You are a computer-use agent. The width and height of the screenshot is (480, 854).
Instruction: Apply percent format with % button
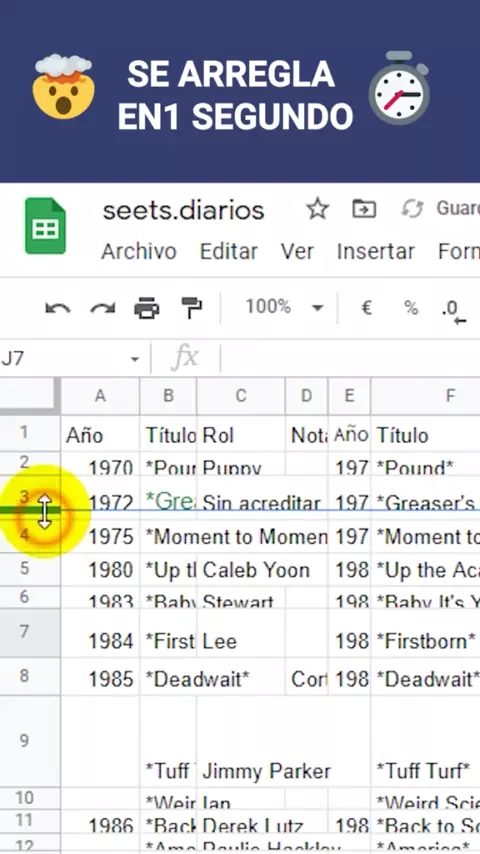pos(411,308)
